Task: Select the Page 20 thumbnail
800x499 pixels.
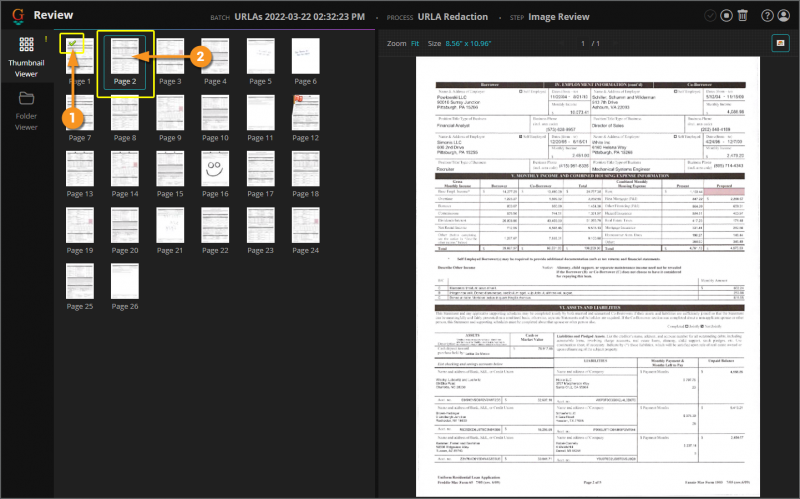Action: coord(125,226)
